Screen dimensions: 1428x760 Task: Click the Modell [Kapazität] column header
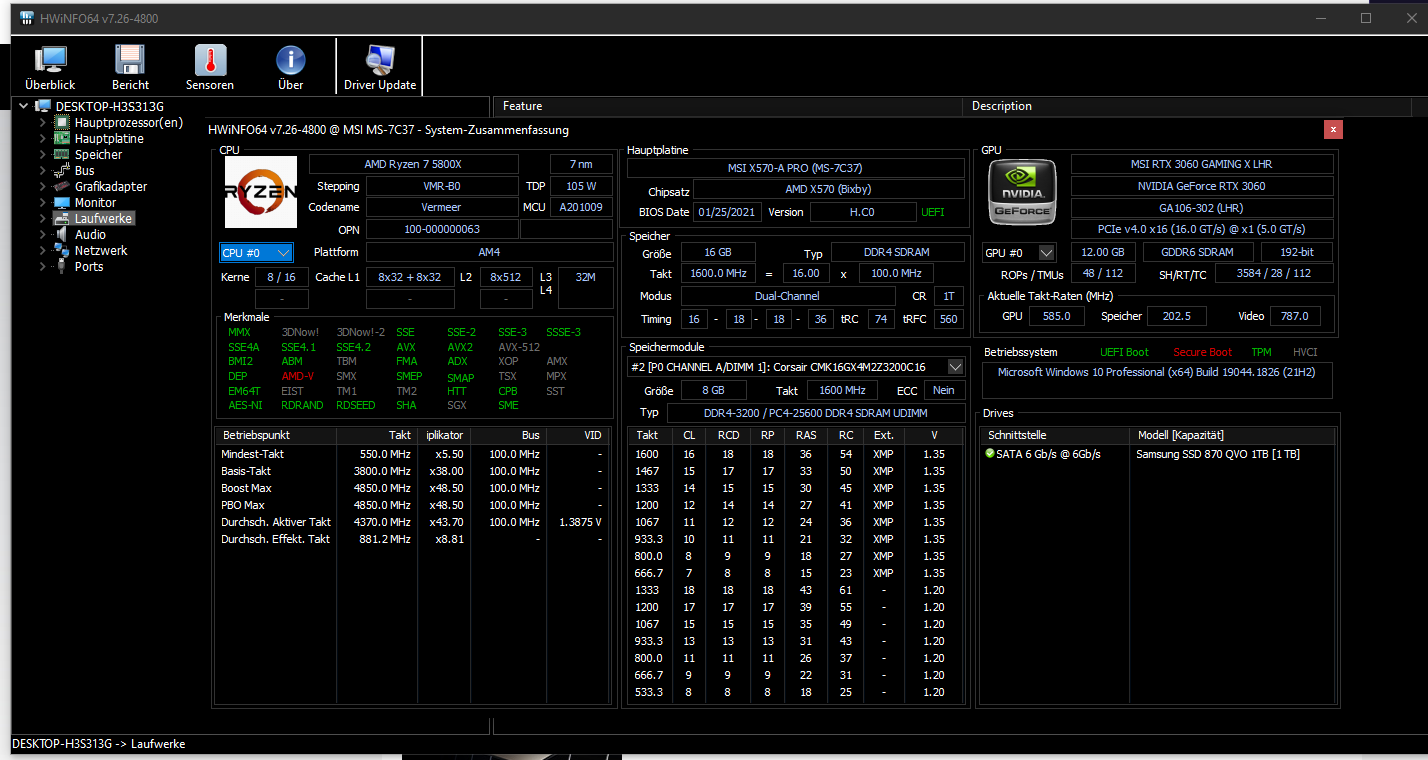coord(1232,436)
